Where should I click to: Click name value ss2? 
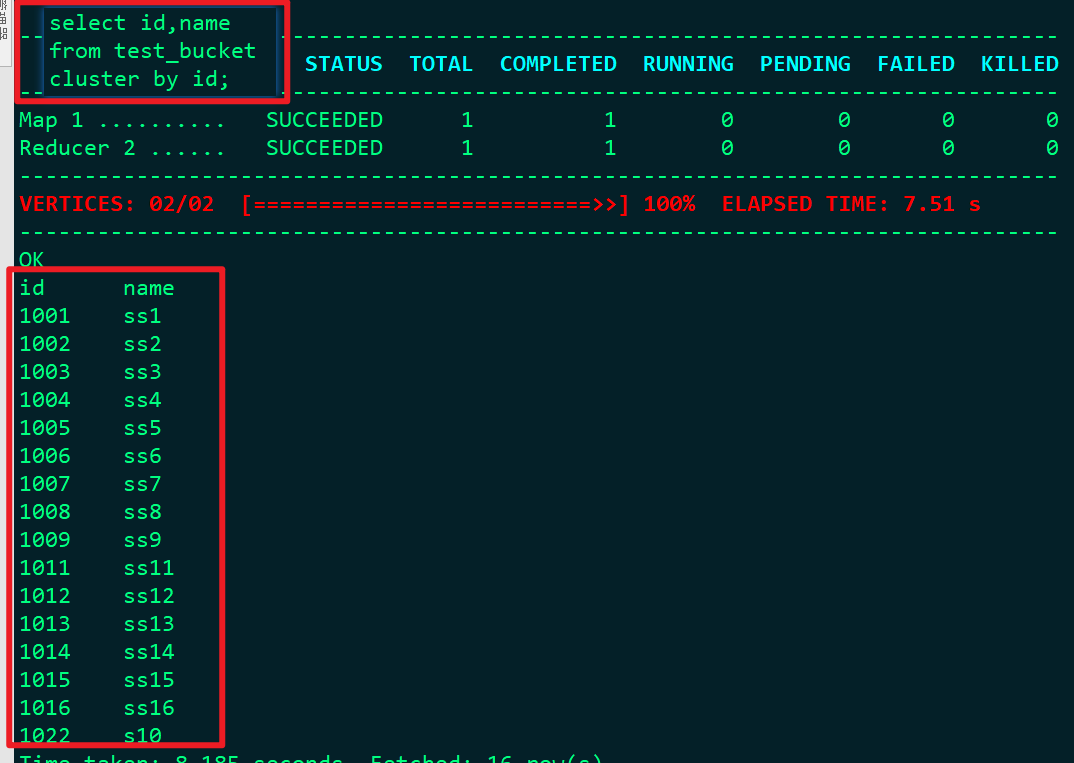click(142, 344)
